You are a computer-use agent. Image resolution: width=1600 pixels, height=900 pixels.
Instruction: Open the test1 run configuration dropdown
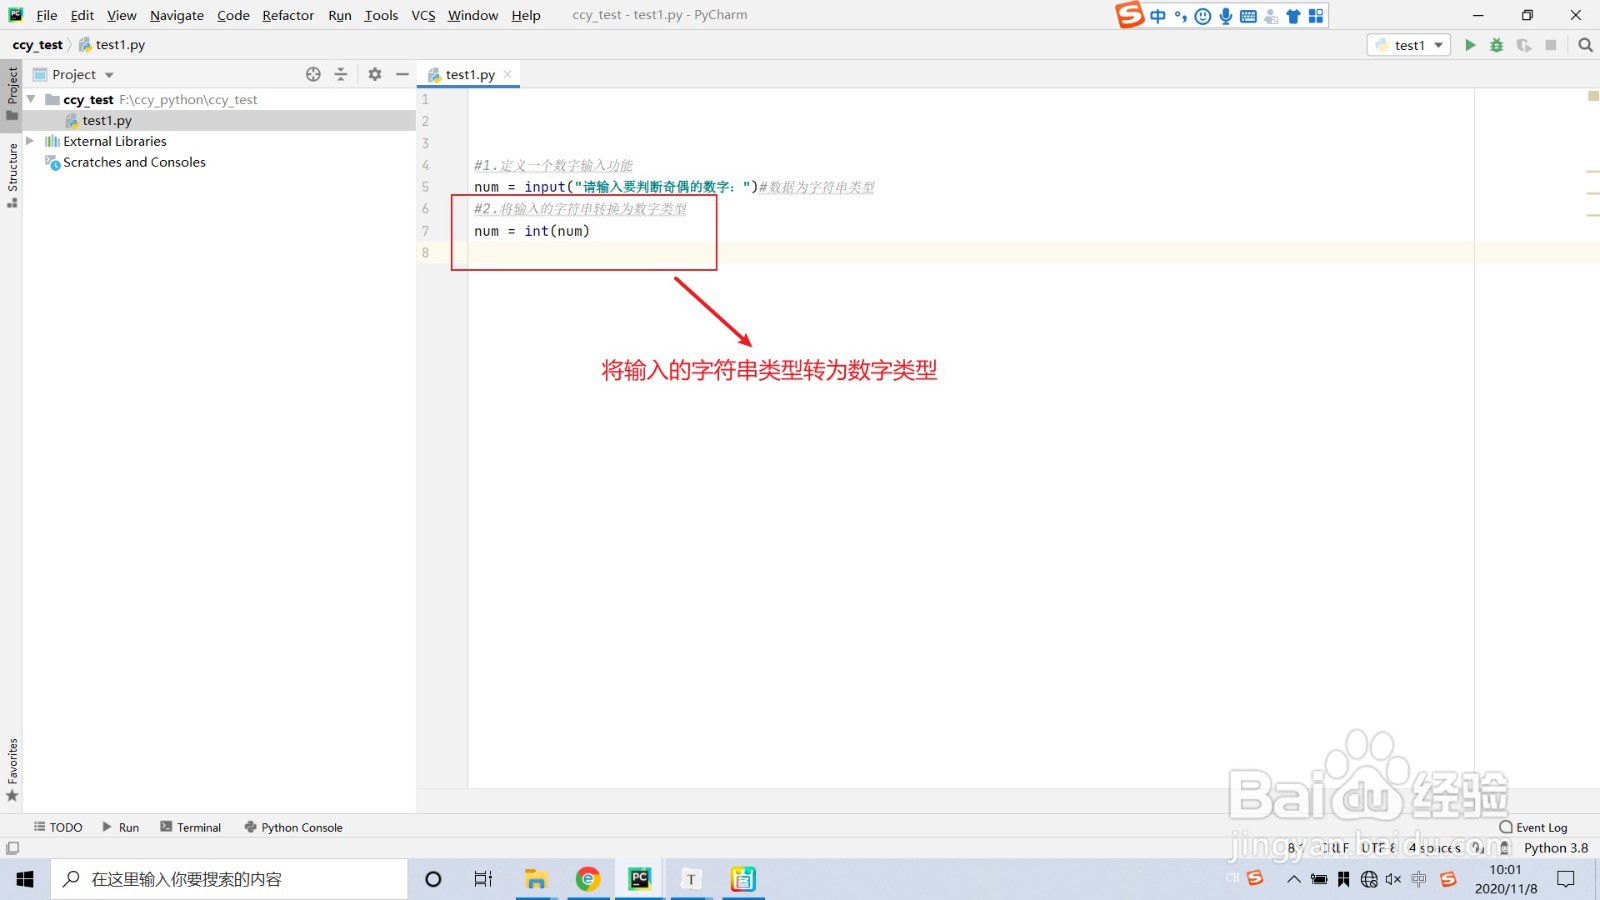point(1409,45)
